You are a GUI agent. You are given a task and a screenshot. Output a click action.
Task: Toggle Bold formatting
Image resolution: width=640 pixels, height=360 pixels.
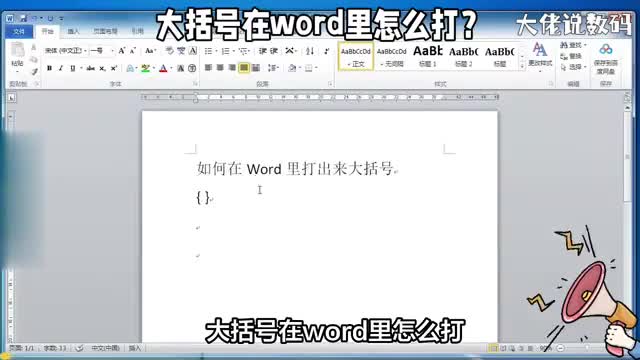pos(49,68)
